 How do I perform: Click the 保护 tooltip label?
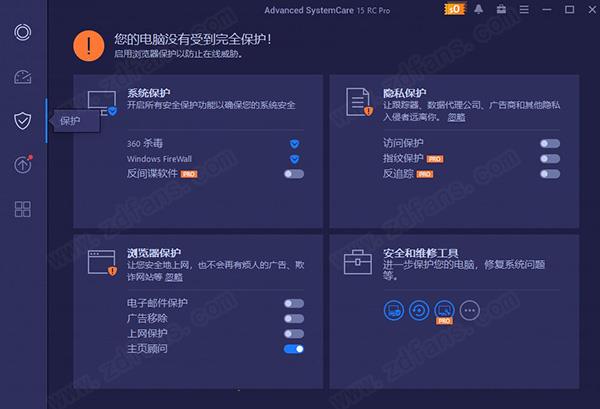click(x=70, y=121)
